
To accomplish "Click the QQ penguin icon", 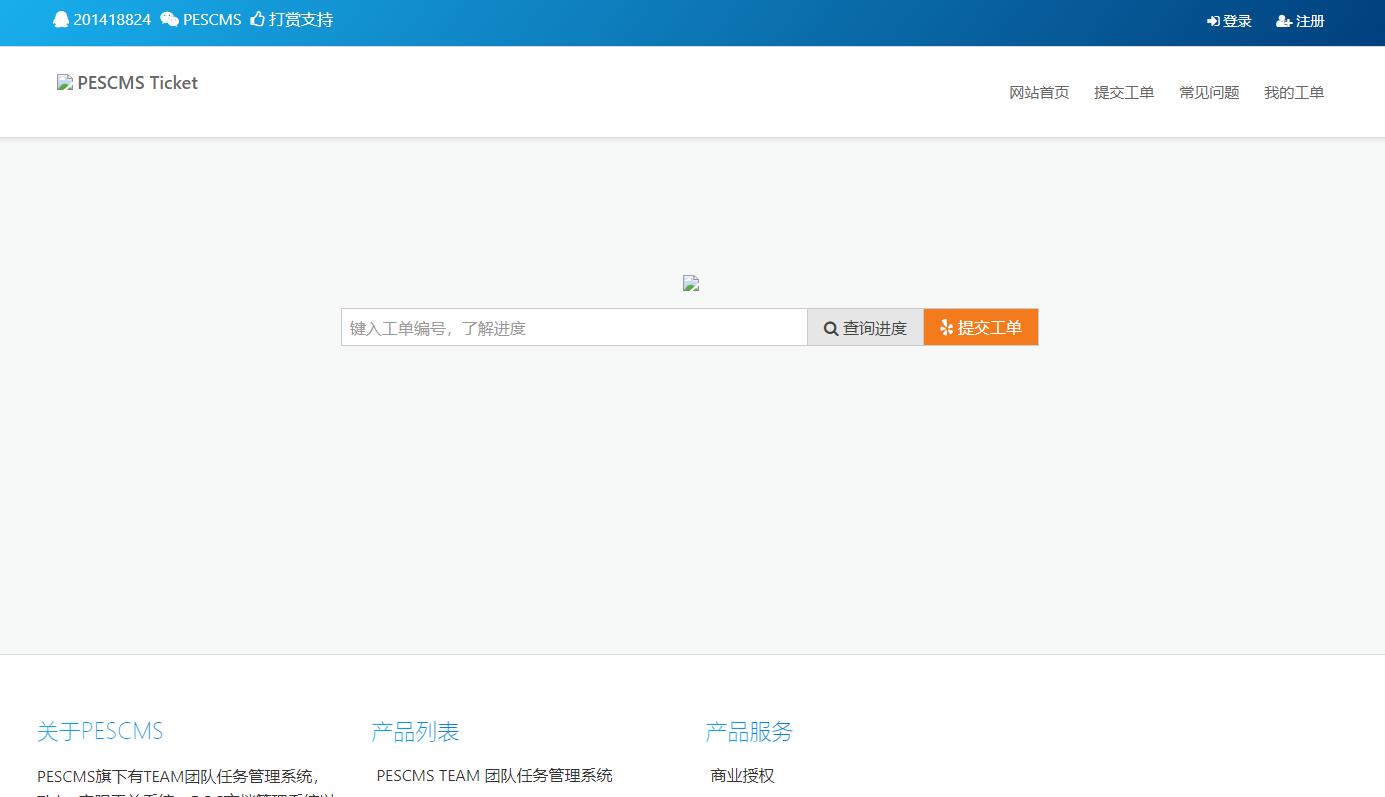I will [x=61, y=20].
